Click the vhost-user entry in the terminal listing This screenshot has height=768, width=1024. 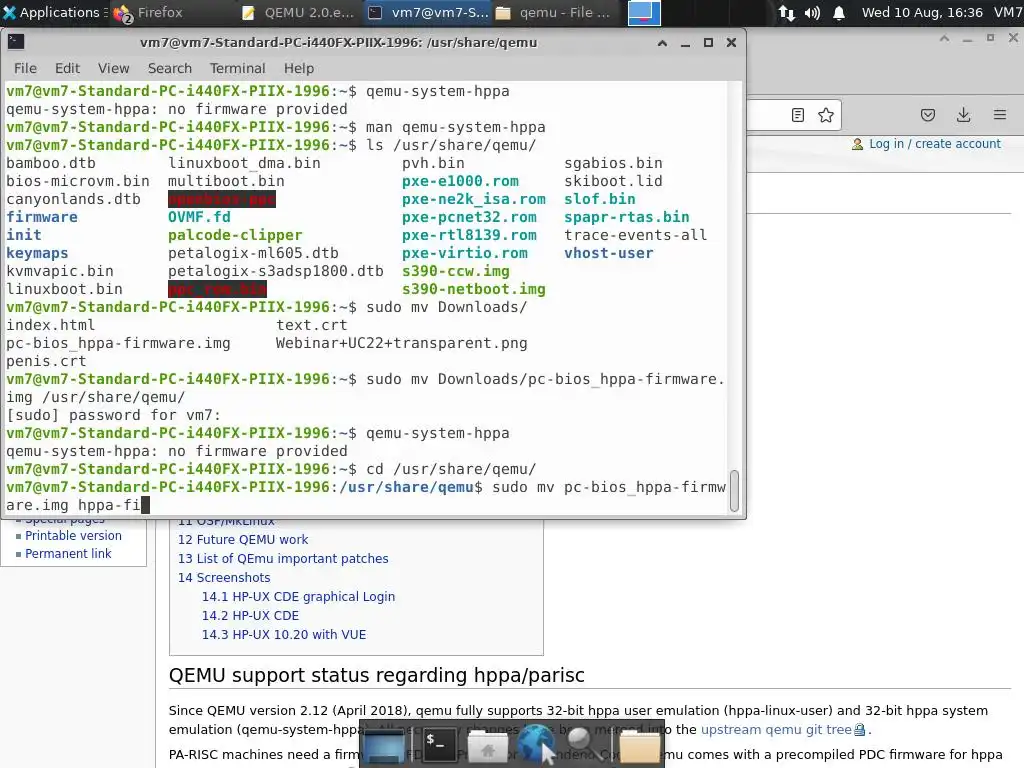coord(609,253)
